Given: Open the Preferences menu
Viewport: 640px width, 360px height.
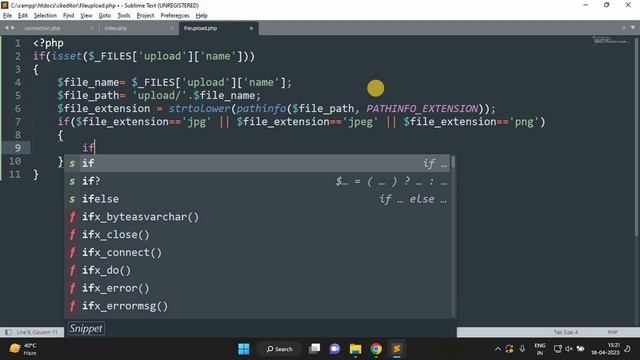Looking at the screenshot, I should 175,16.
